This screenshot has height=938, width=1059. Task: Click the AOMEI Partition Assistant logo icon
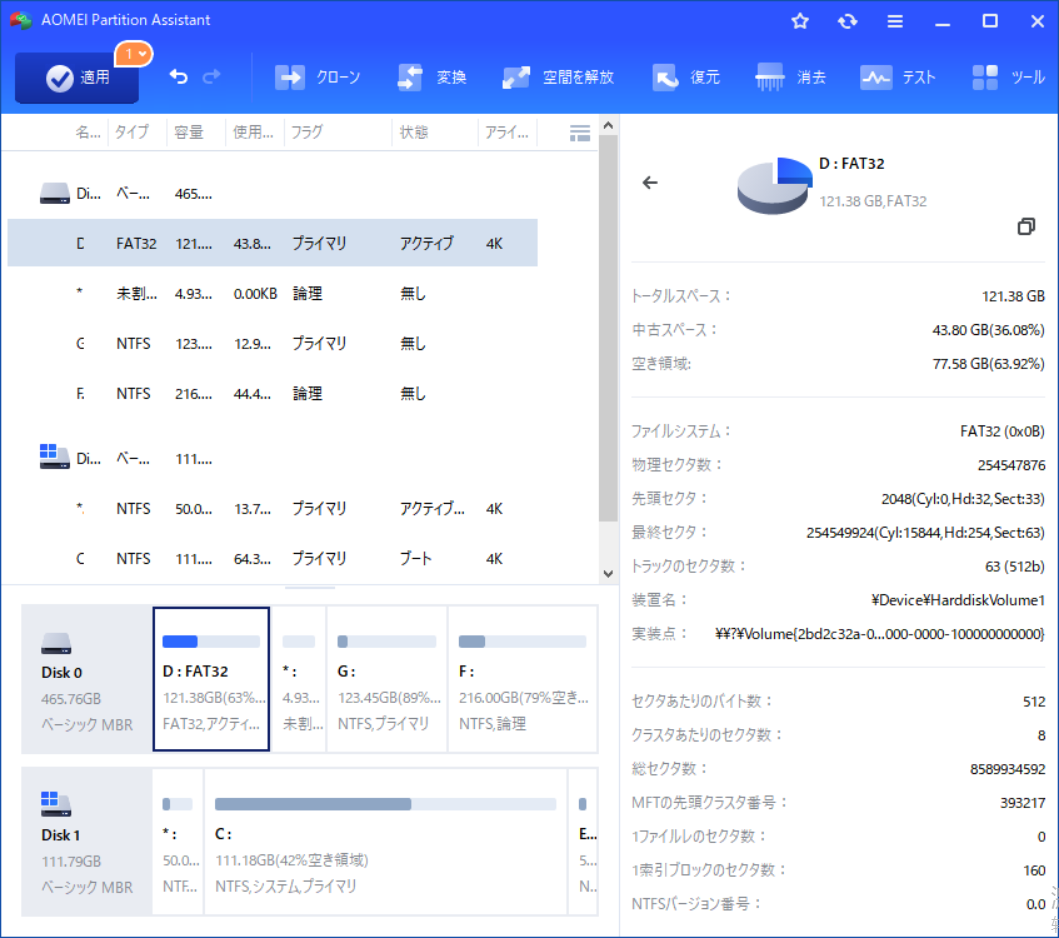[x=21, y=20]
